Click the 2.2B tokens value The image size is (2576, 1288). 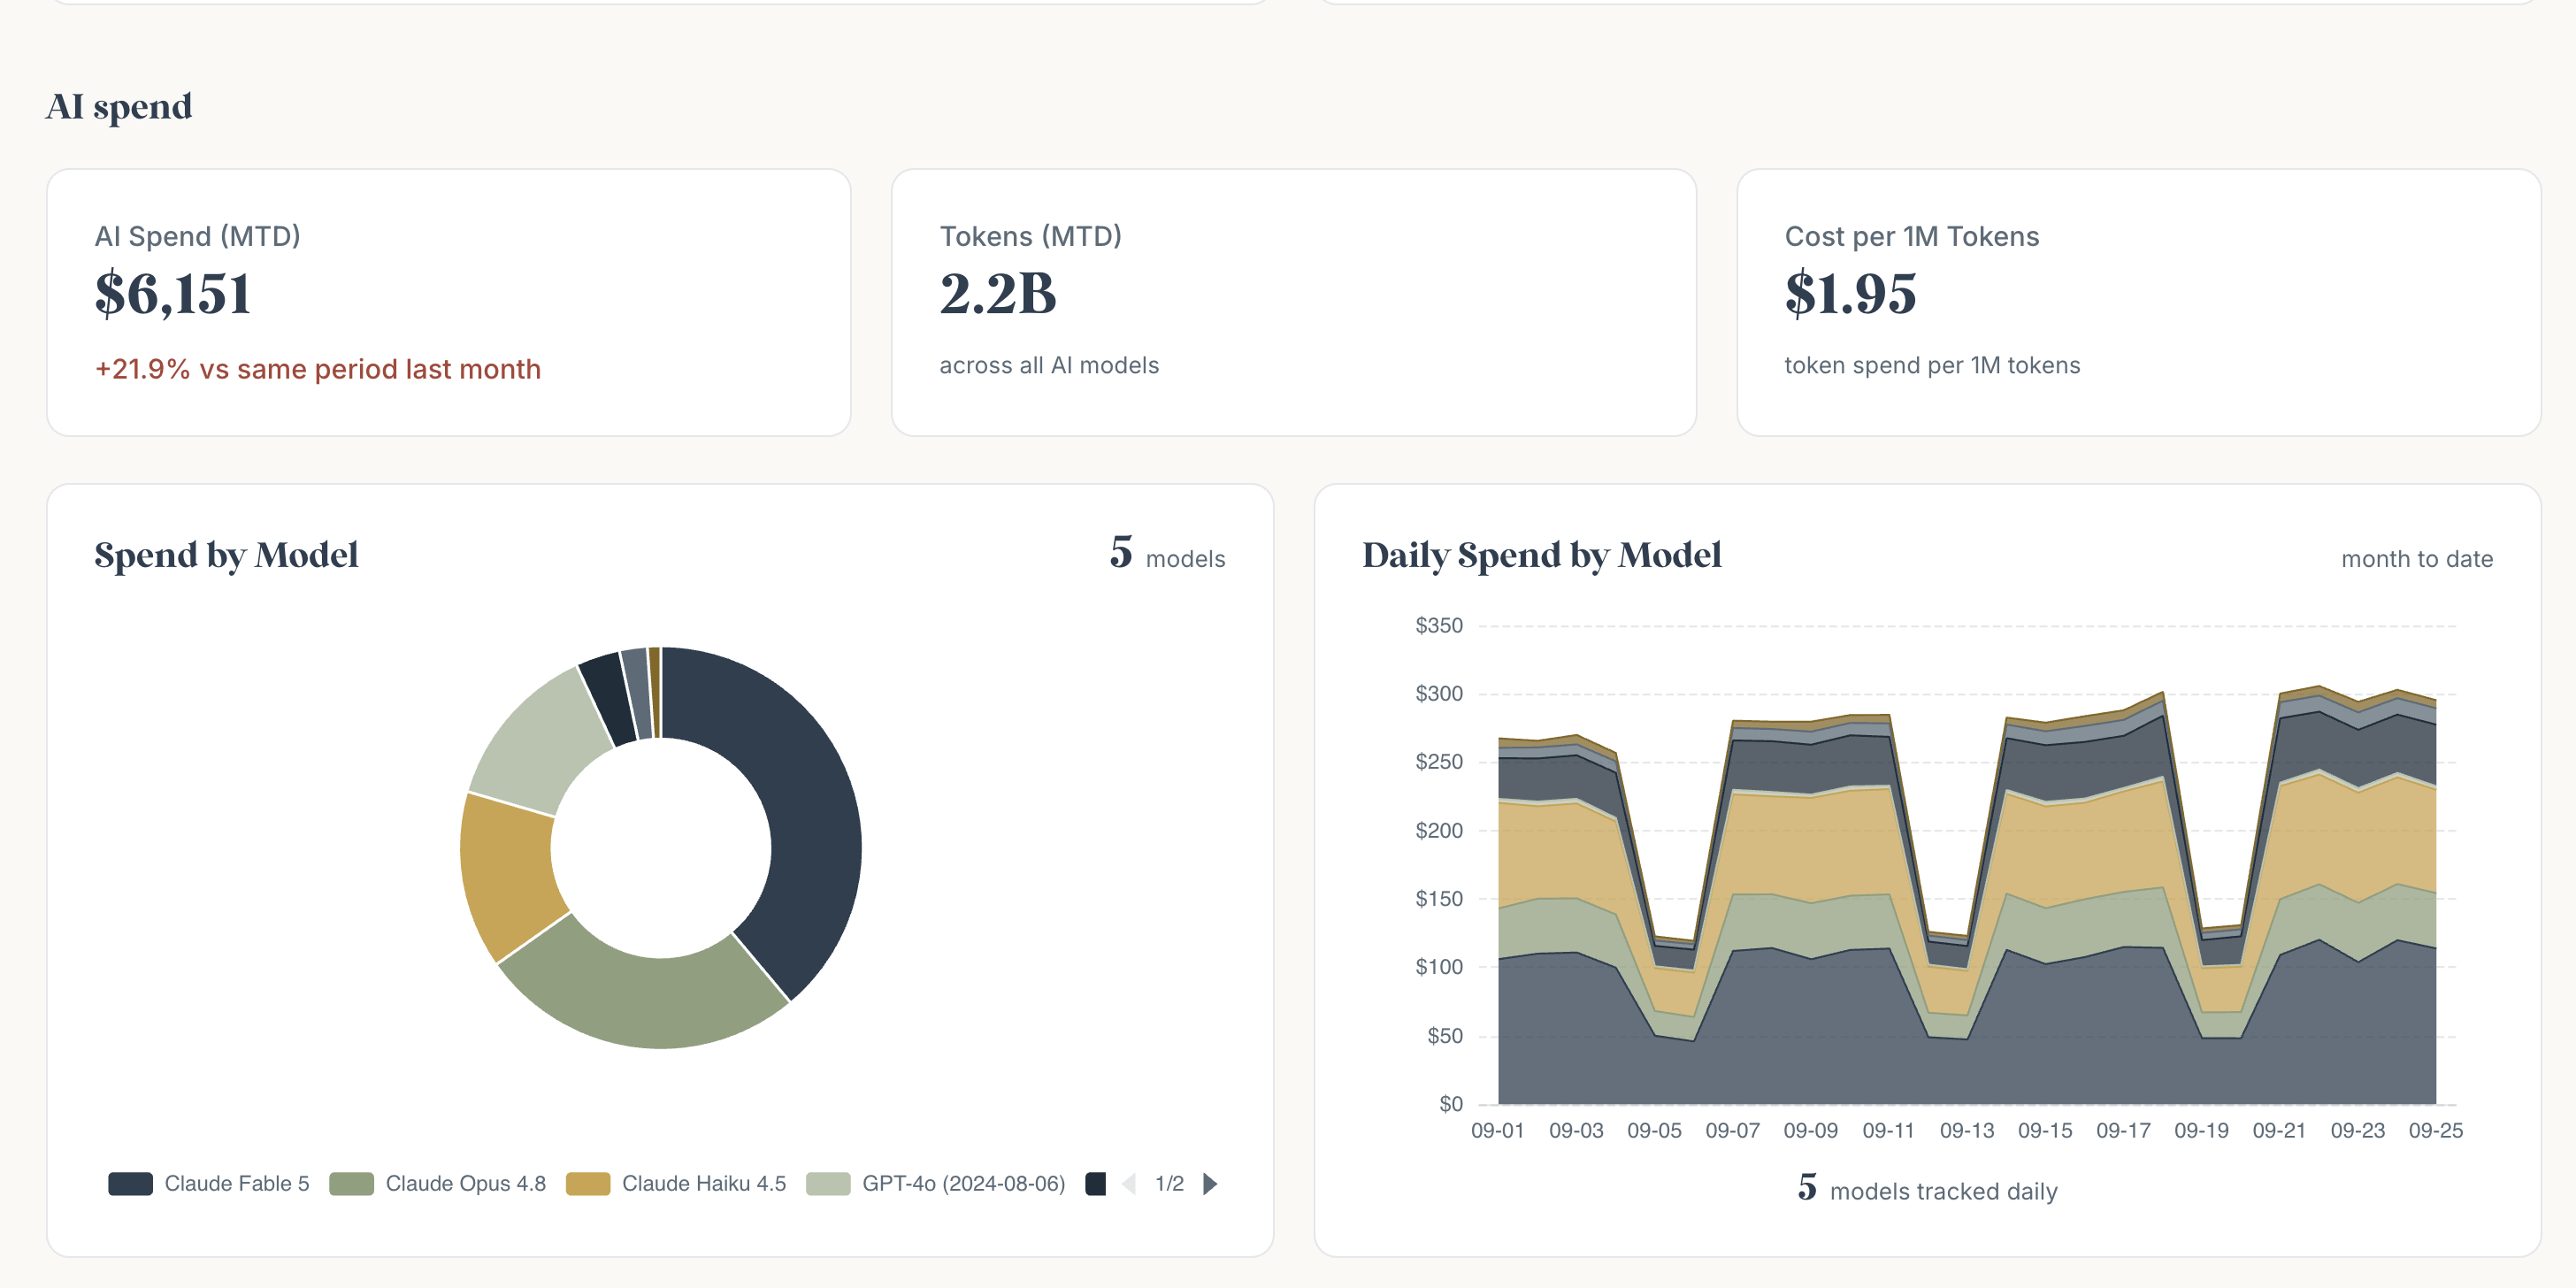[x=998, y=294]
